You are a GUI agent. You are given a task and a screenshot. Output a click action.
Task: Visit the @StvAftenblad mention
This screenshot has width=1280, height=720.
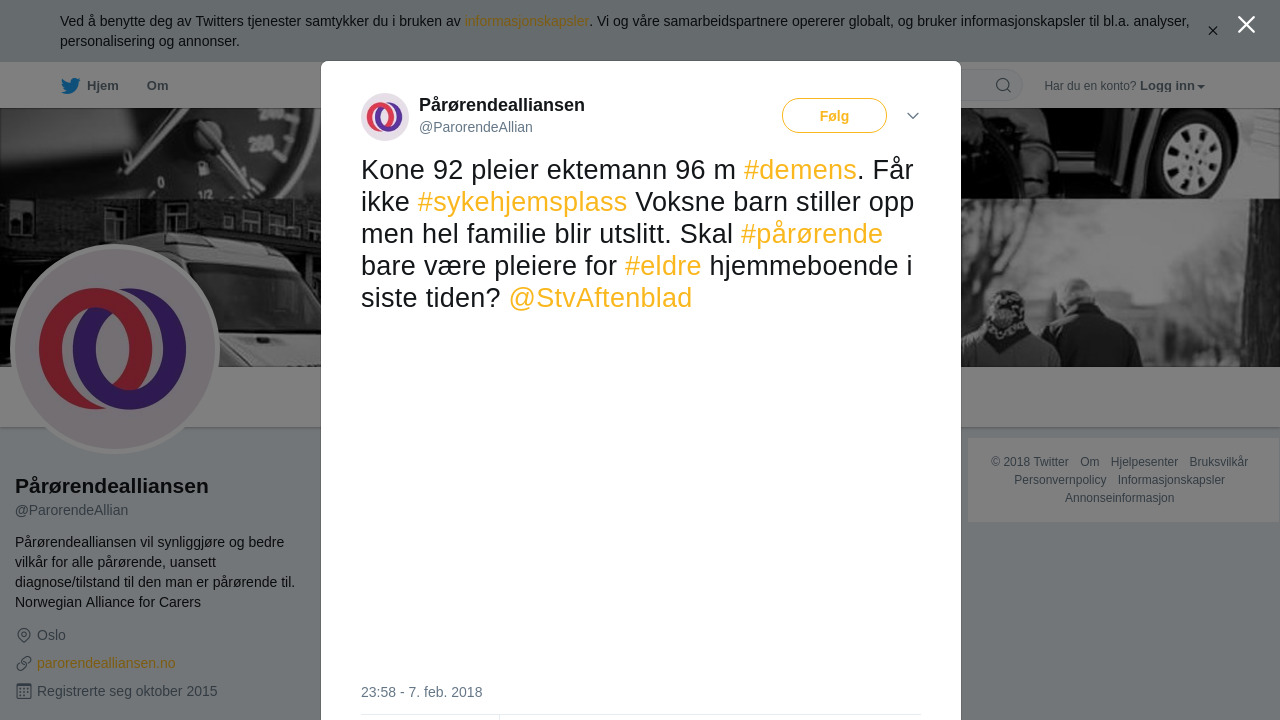[600, 298]
